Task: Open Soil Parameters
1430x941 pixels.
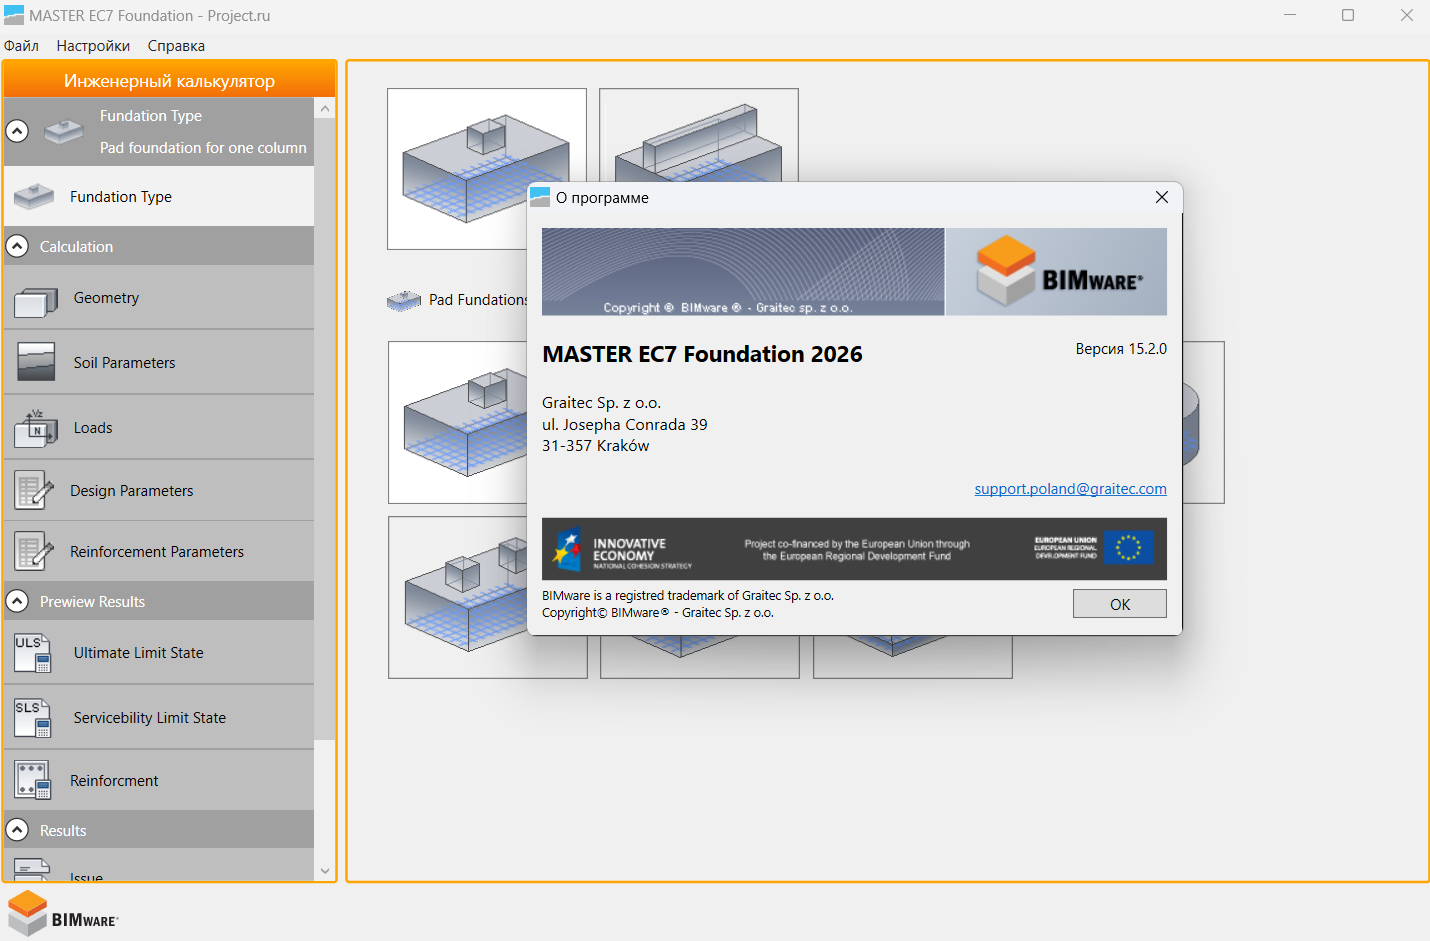Action: (159, 363)
